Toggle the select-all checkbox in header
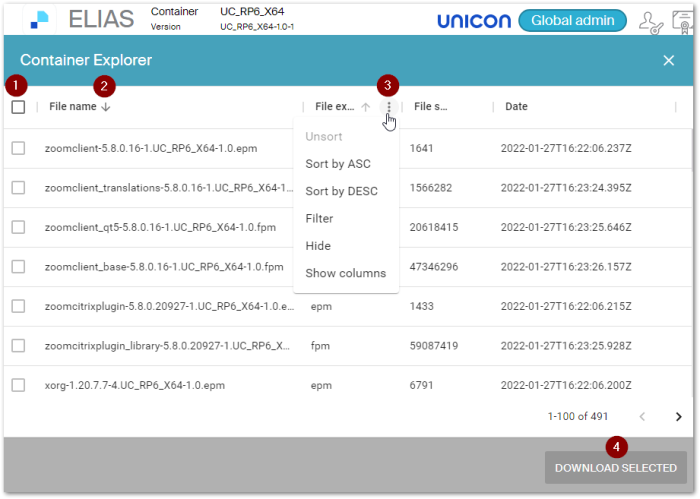 pyautogui.click(x=18, y=107)
